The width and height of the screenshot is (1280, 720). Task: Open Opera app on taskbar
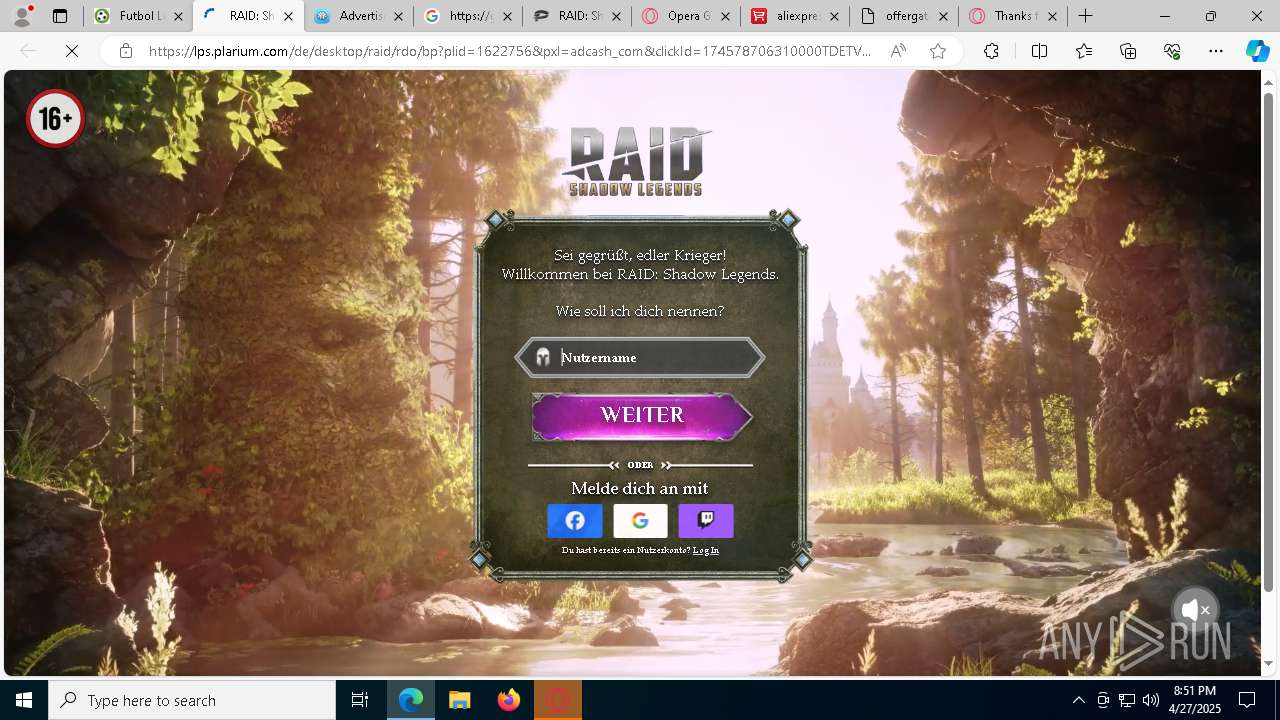click(x=558, y=700)
